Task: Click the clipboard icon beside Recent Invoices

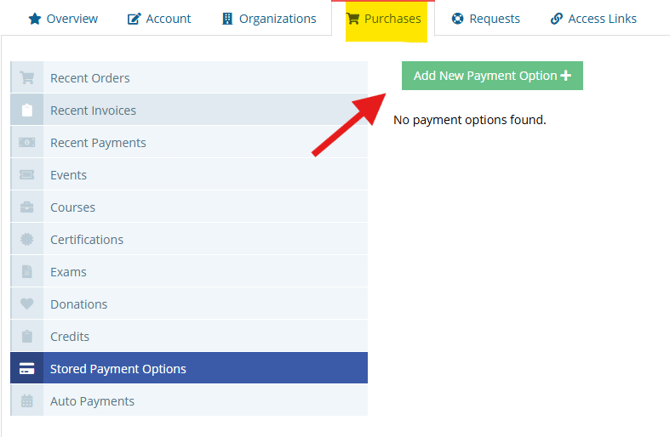Action: click(27, 111)
